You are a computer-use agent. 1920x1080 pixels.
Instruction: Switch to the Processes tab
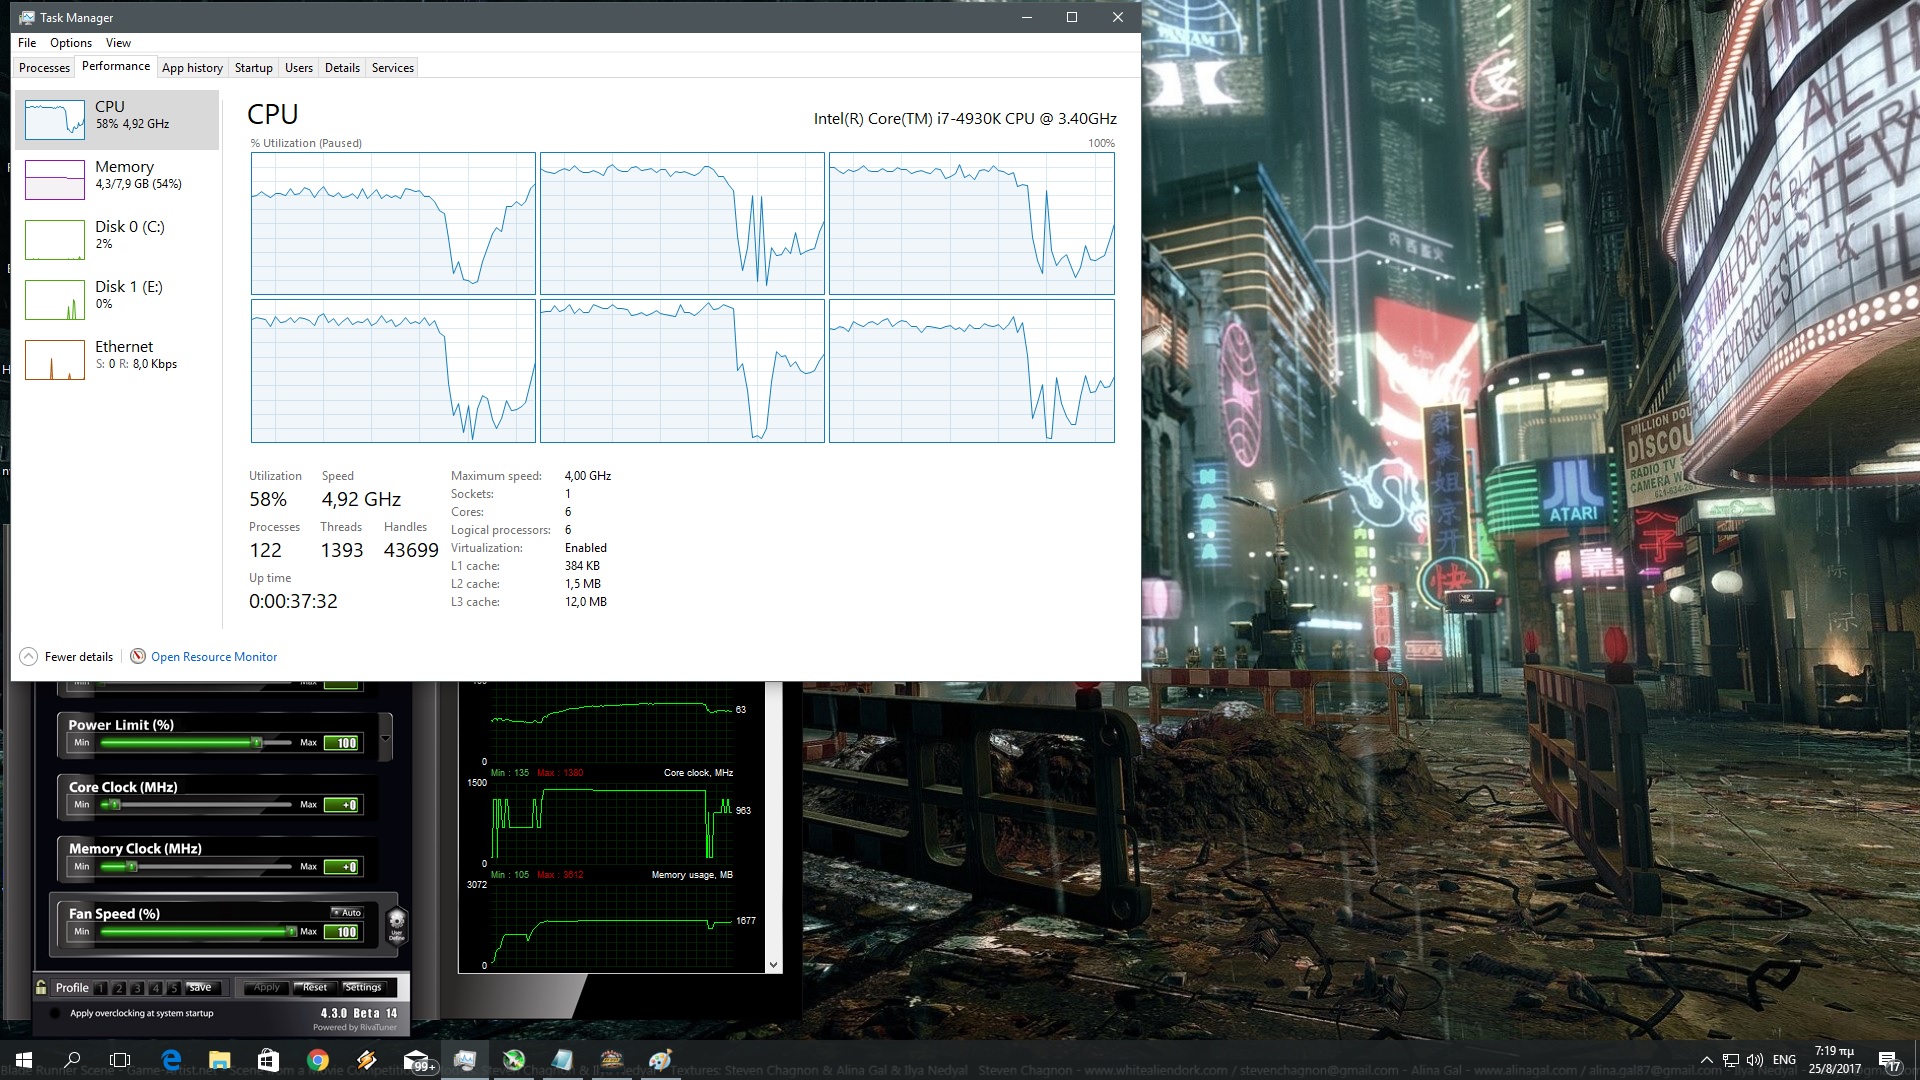[x=44, y=68]
